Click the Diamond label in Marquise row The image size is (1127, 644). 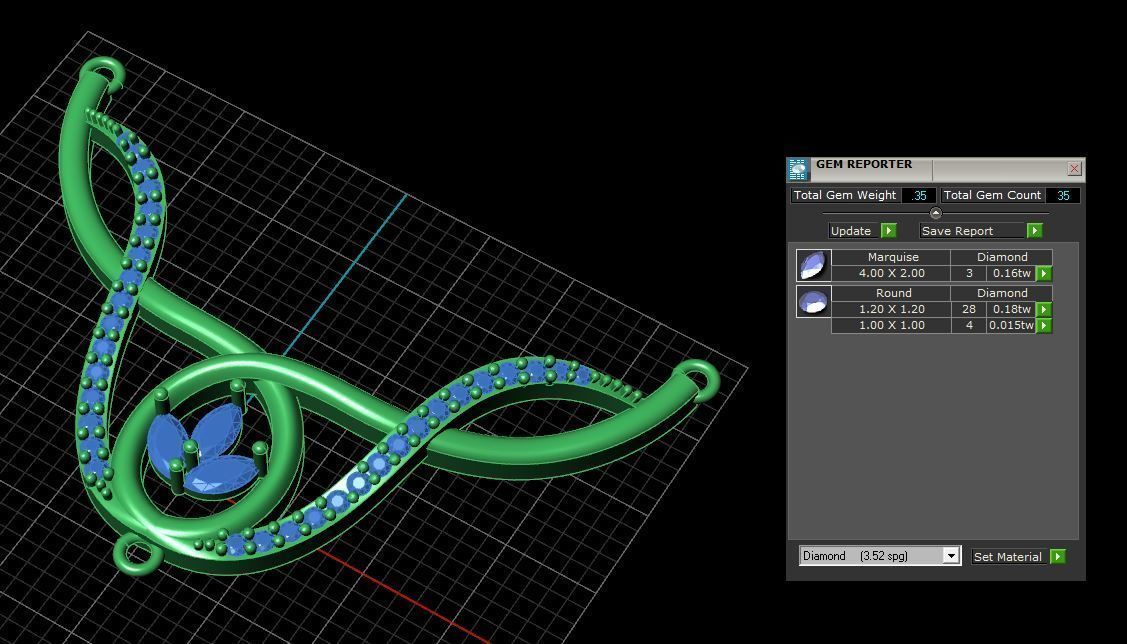pyautogui.click(x=1002, y=257)
